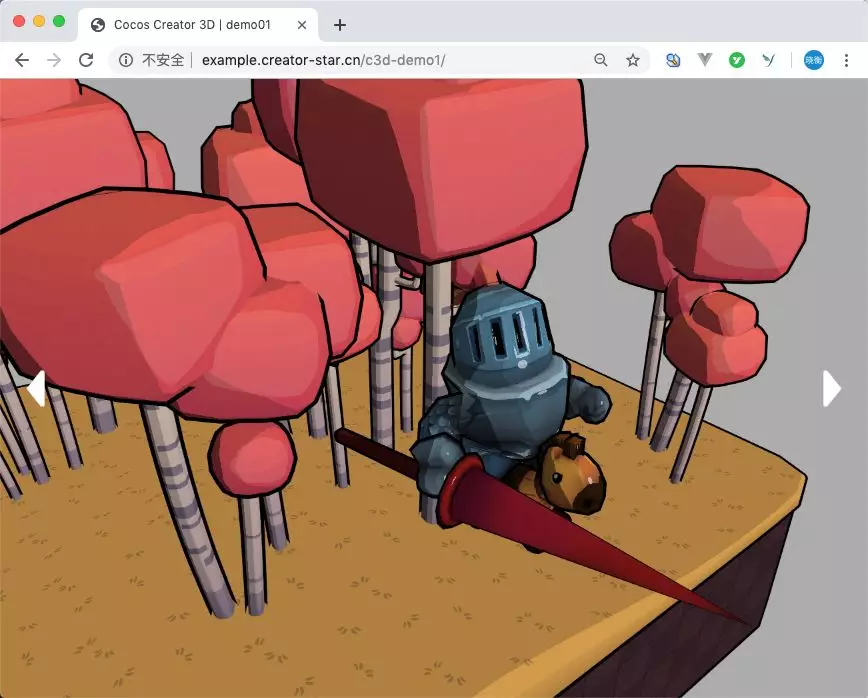The height and width of the screenshot is (698, 868).
Task: Click the brown horse head
Action: (x=573, y=477)
